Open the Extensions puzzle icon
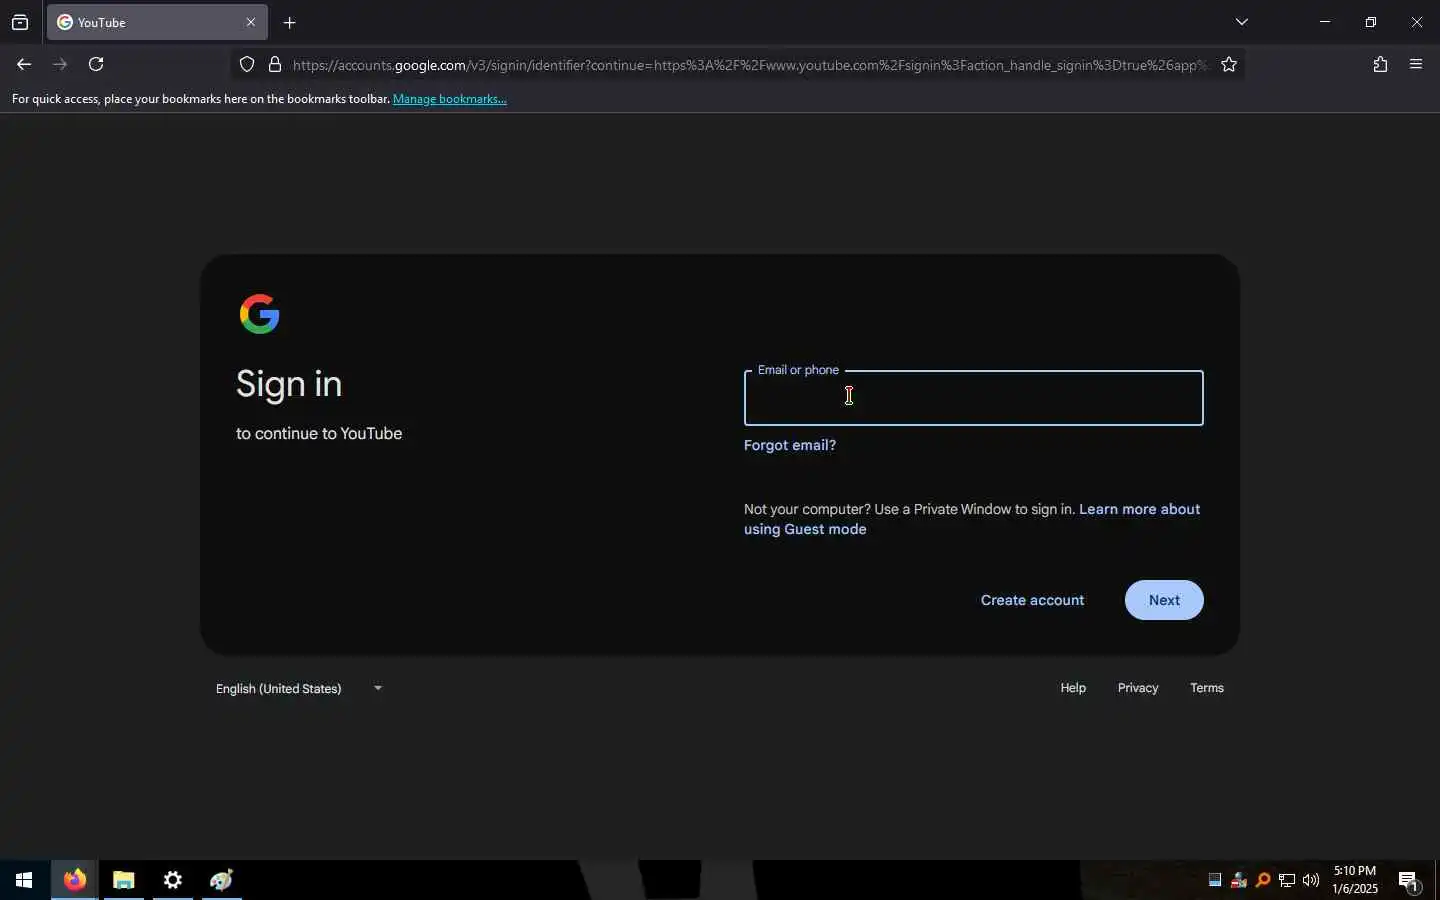The height and width of the screenshot is (900, 1440). [1380, 64]
